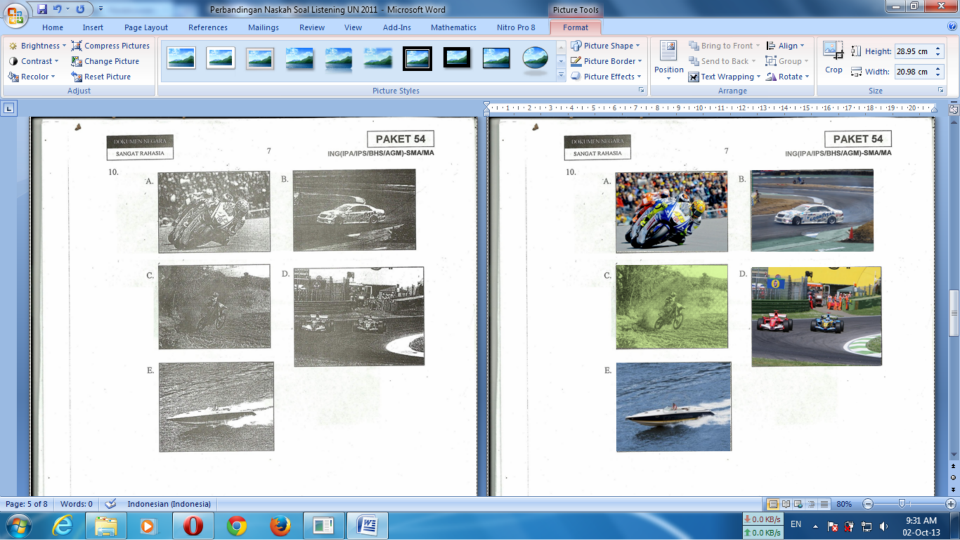Apply the oval picture style
This screenshot has height=540, width=960.
point(535,58)
